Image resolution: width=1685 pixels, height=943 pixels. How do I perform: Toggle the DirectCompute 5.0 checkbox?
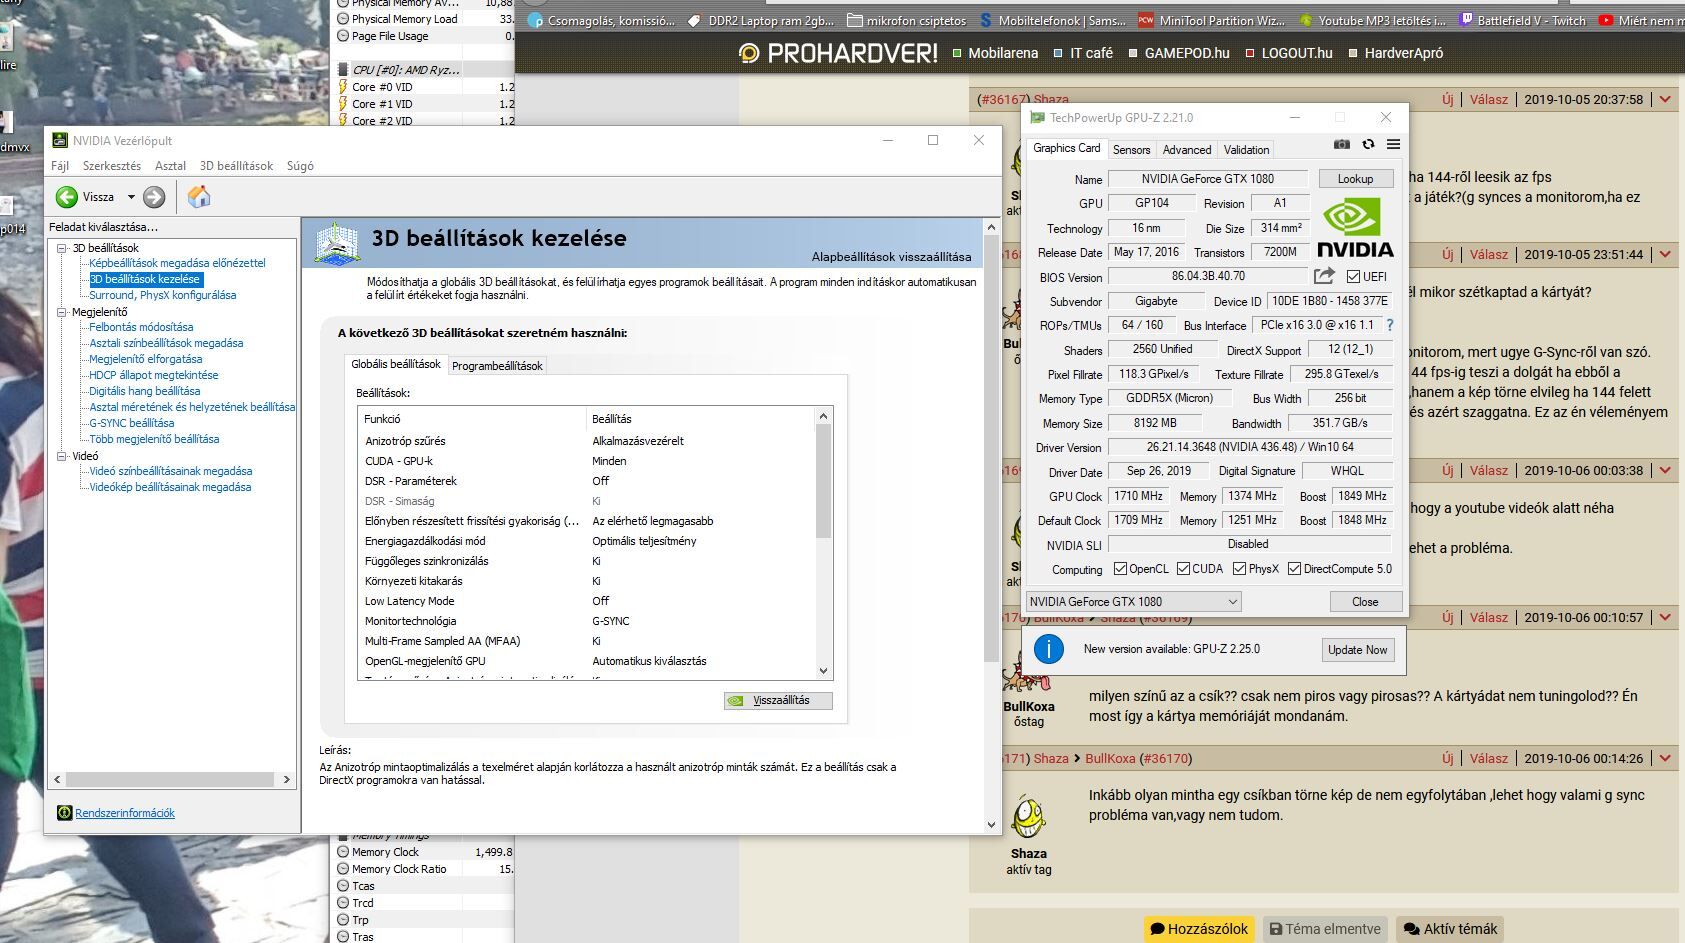coord(1294,569)
